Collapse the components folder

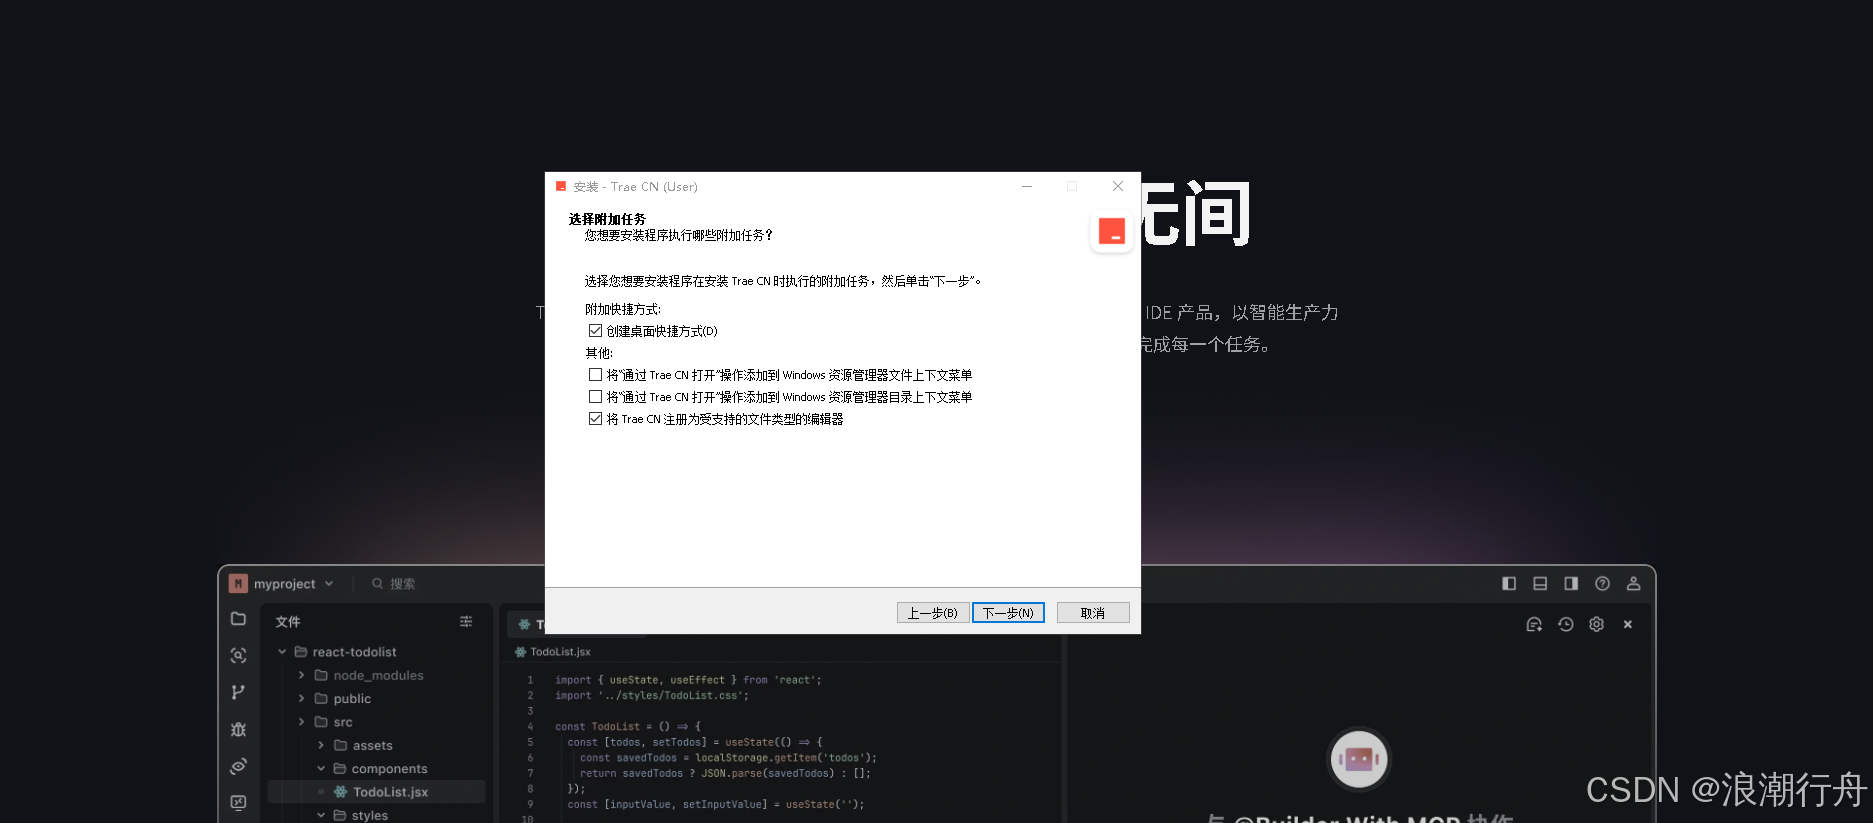pos(321,768)
